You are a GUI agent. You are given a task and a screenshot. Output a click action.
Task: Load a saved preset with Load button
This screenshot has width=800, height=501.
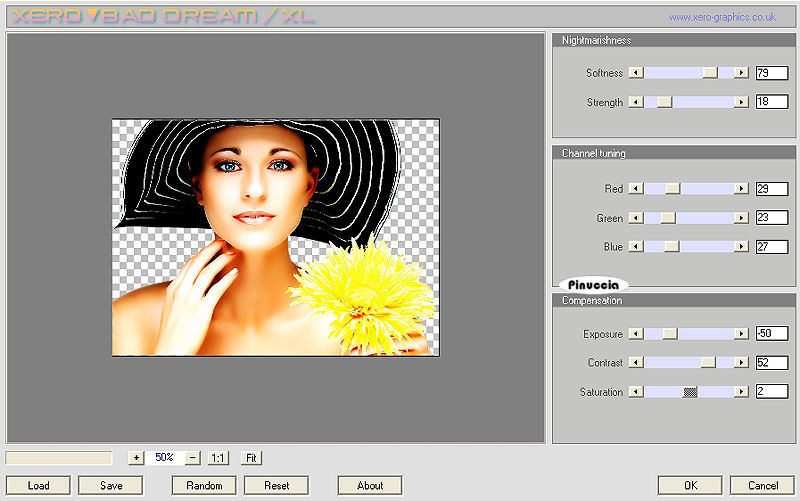[38, 485]
